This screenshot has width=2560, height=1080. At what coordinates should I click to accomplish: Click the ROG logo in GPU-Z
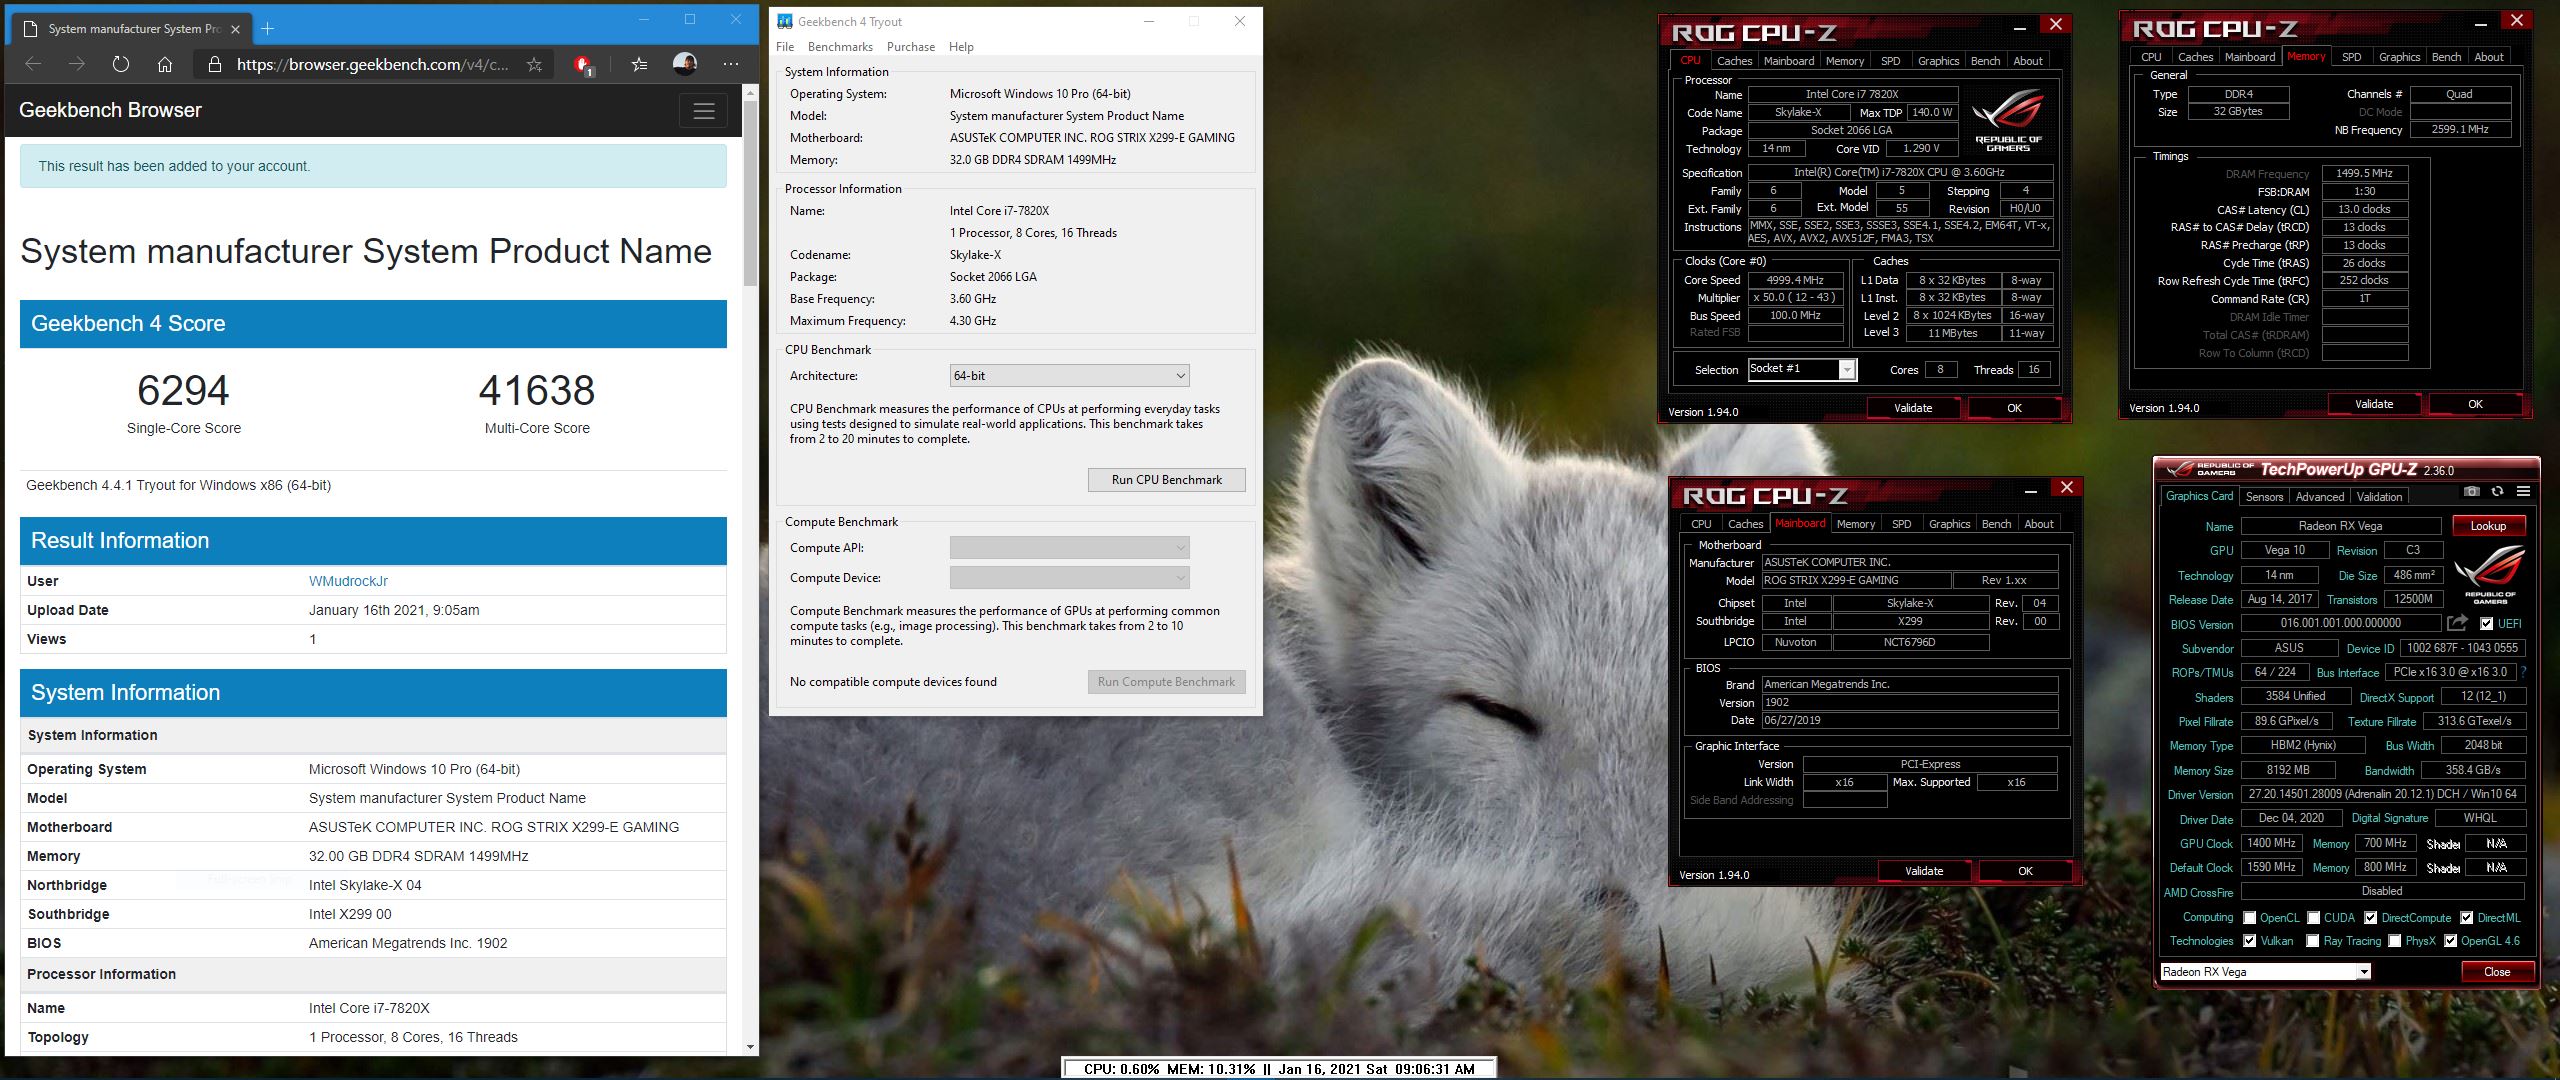pos(2489,574)
